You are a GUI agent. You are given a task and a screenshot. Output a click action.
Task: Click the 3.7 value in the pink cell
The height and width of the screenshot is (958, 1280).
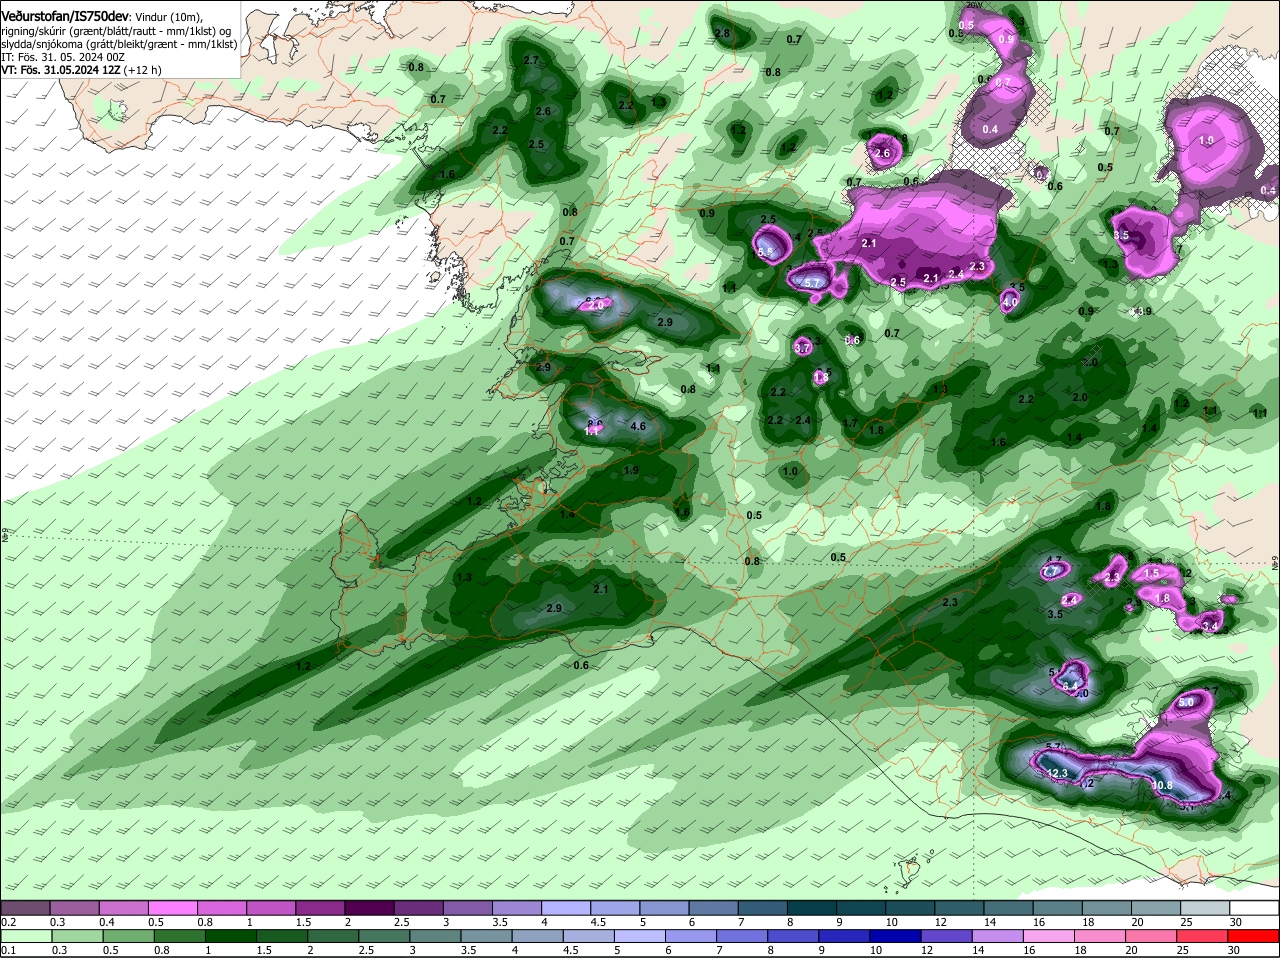[x=802, y=348]
